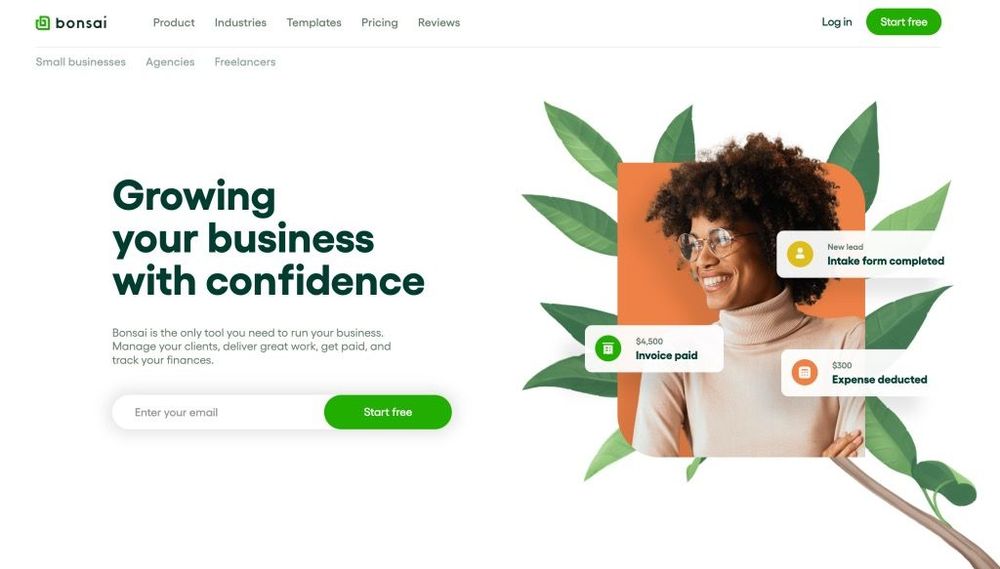Screen dimensions: 1000x569
Task: Click the yellow New lead person icon
Action: coord(800,254)
